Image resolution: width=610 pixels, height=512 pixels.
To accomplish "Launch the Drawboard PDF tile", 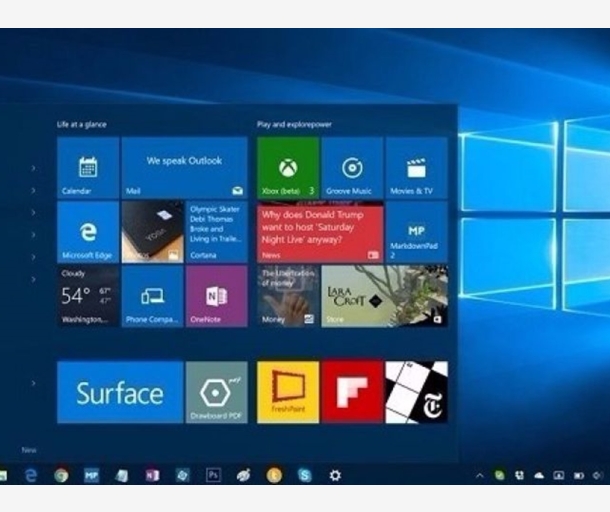I will click(x=217, y=392).
